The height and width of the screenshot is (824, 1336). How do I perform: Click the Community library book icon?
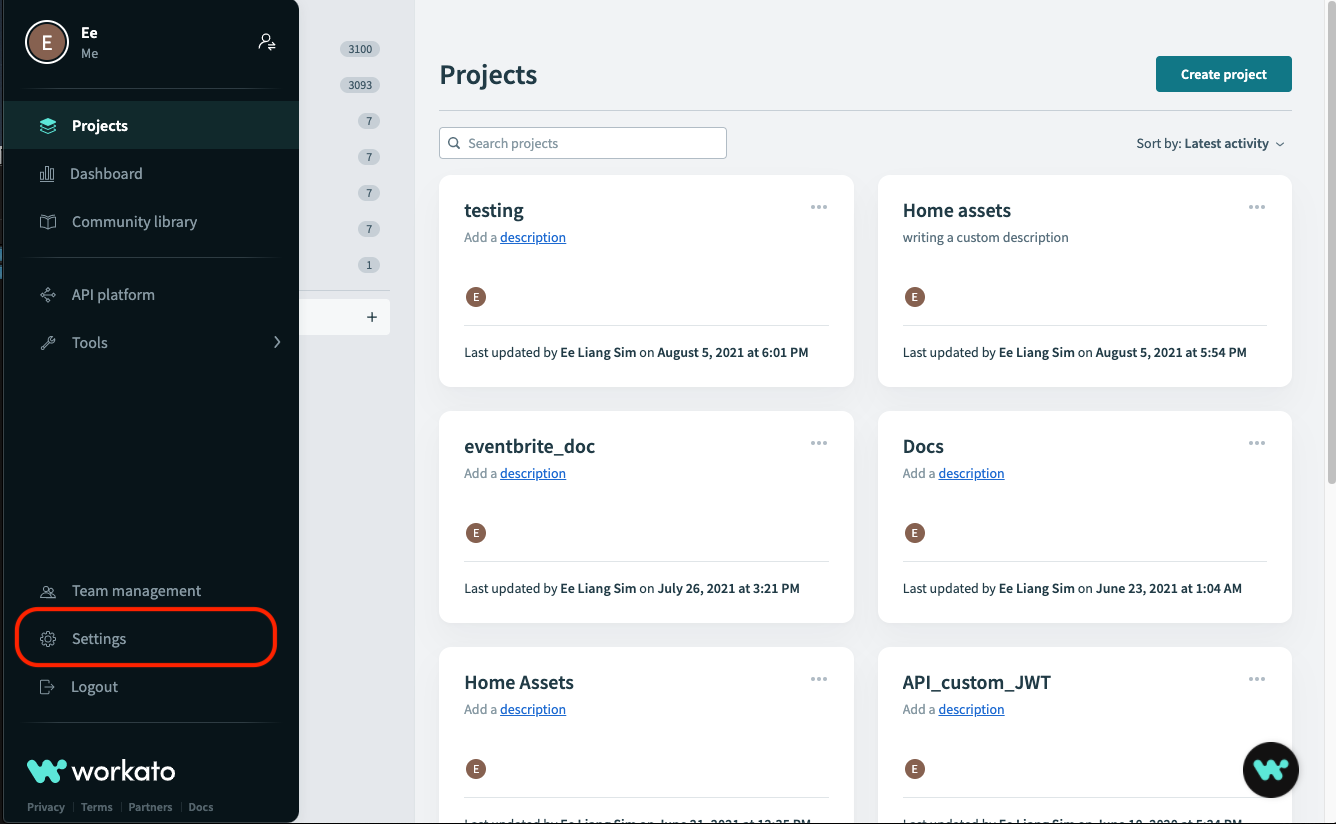tap(47, 221)
